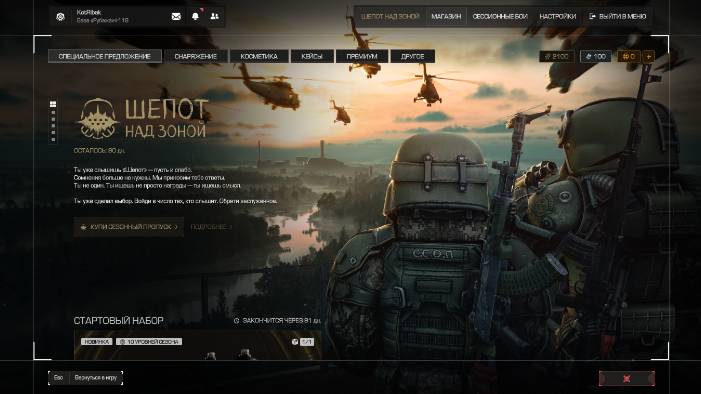
Task: Click the Esc key hint button
Action: pos(59,378)
